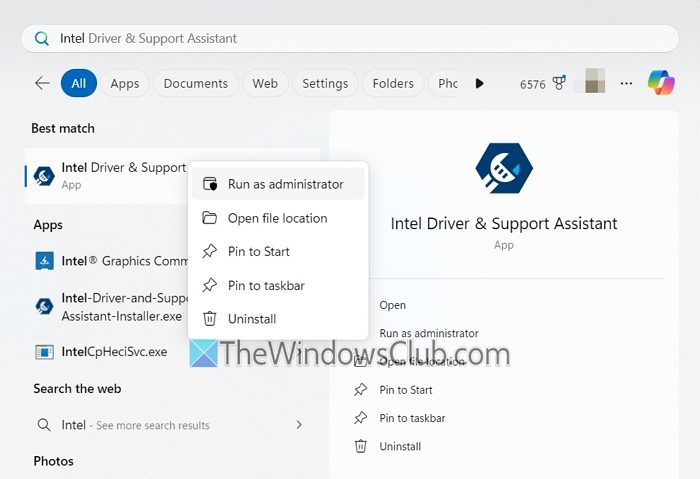
Task: Click pin icon beside details pane Pin to Start
Action: (x=361, y=390)
